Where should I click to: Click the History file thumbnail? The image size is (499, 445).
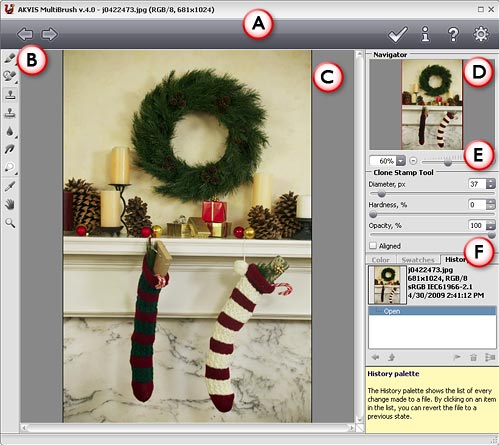tap(387, 285)
